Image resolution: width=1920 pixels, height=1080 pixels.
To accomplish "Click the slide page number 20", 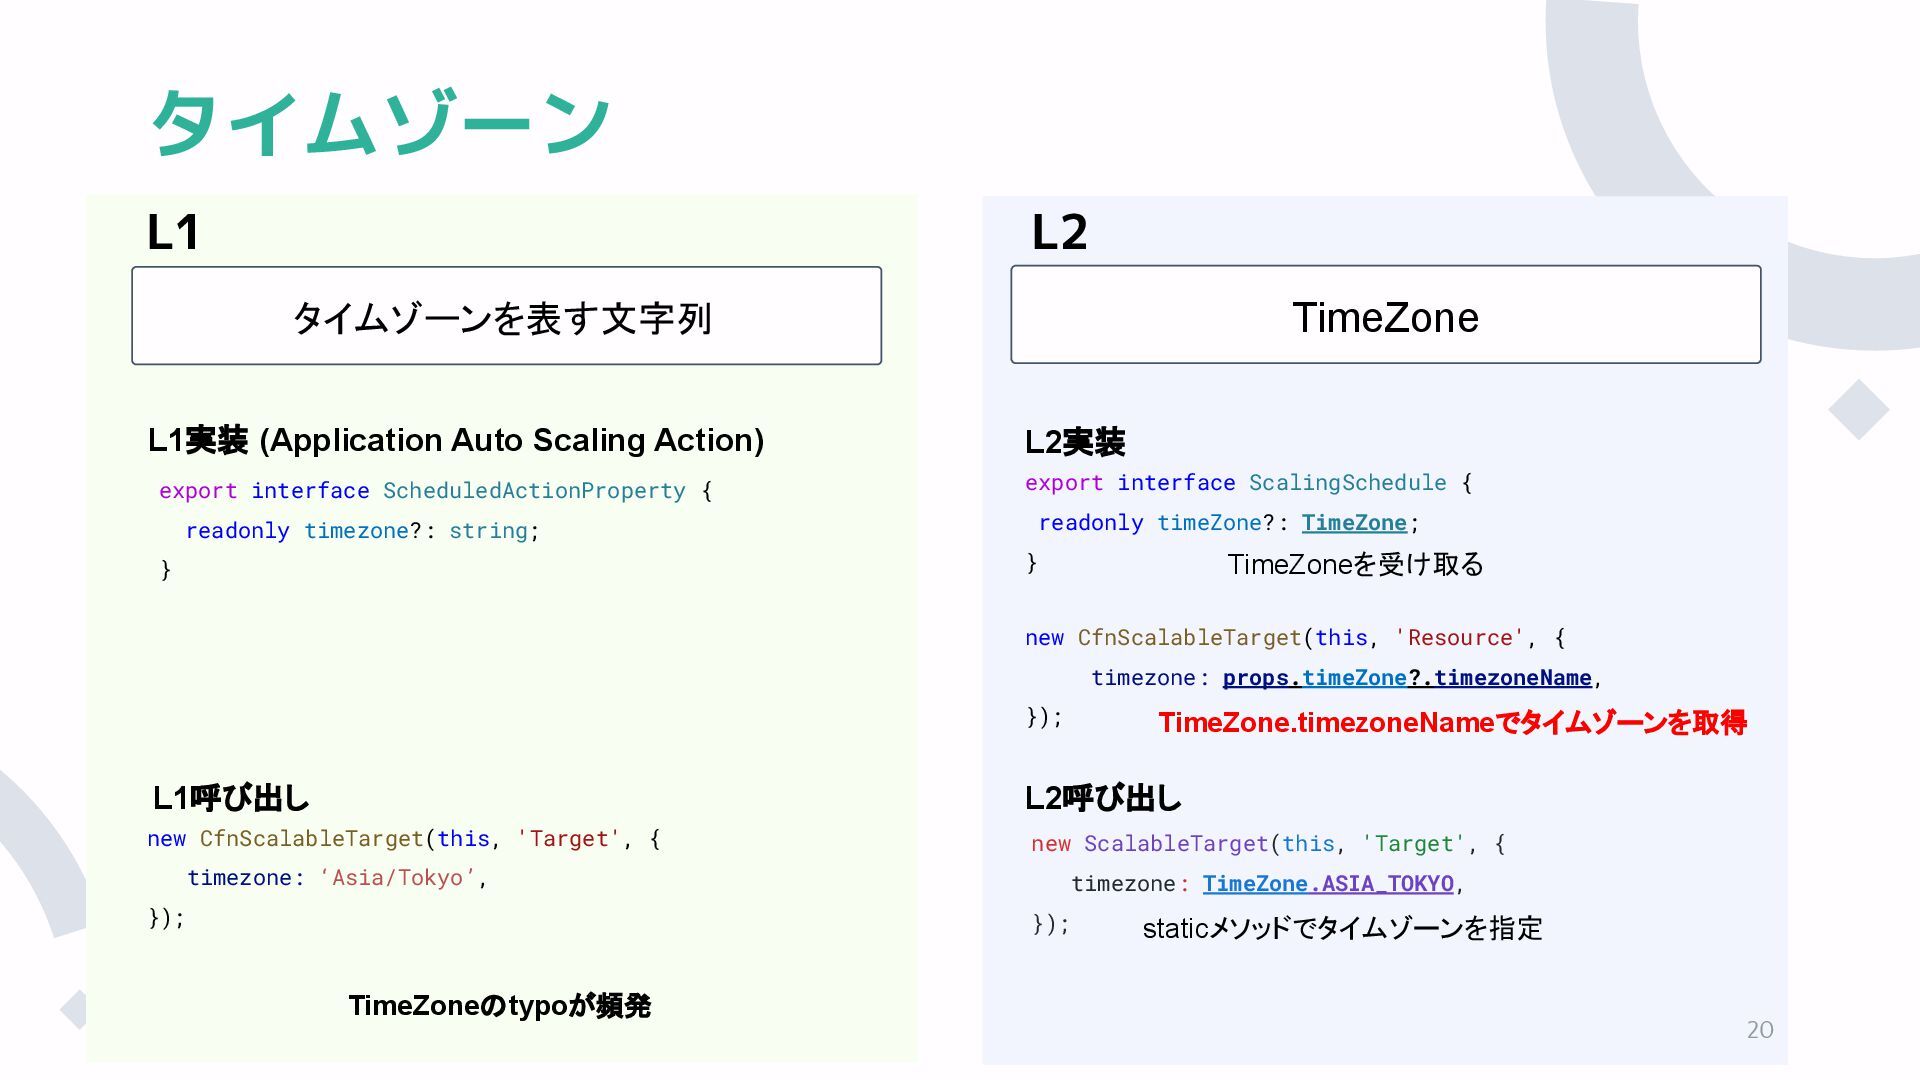I will pos(1760,1030).
